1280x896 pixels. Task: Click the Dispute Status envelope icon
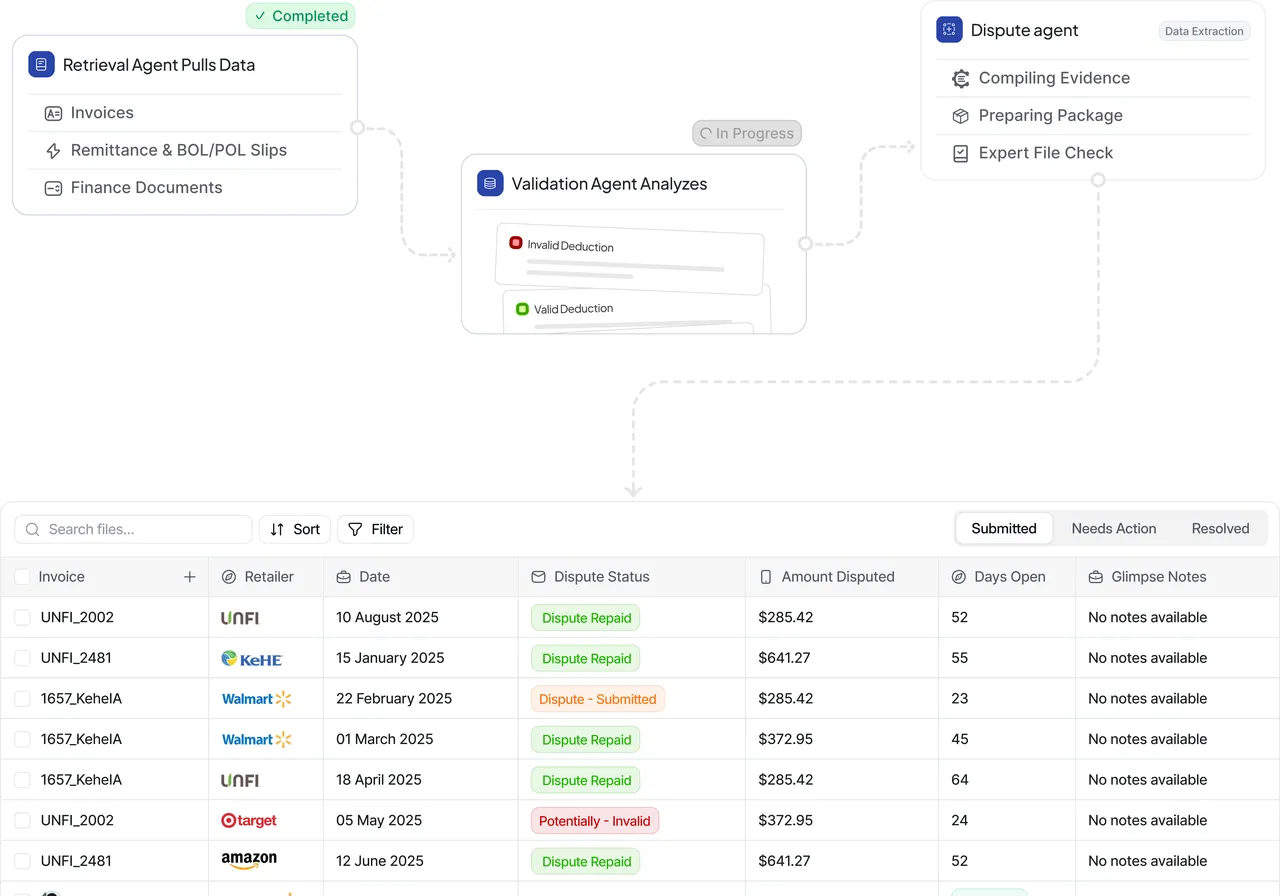point(538,577)
